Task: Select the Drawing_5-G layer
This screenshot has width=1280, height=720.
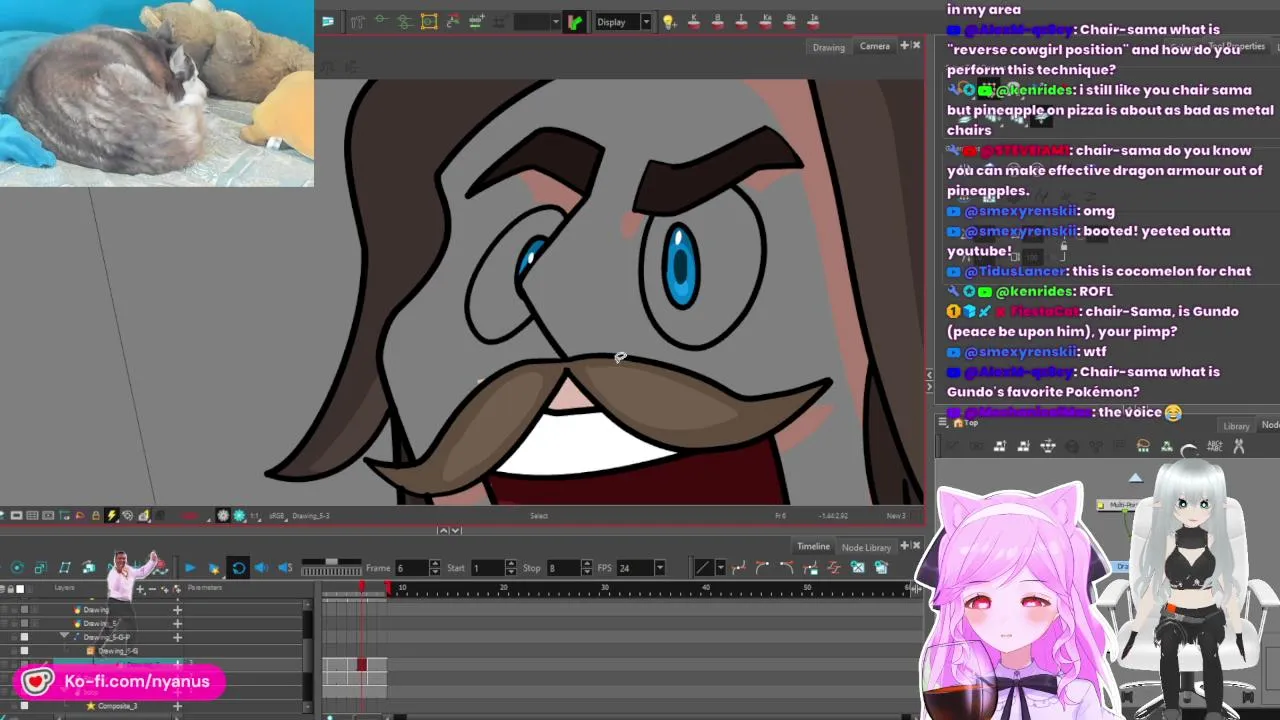Action: (118, 651)
